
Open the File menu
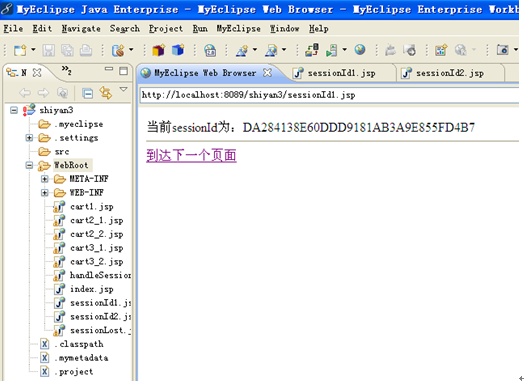tap(13, 29)
